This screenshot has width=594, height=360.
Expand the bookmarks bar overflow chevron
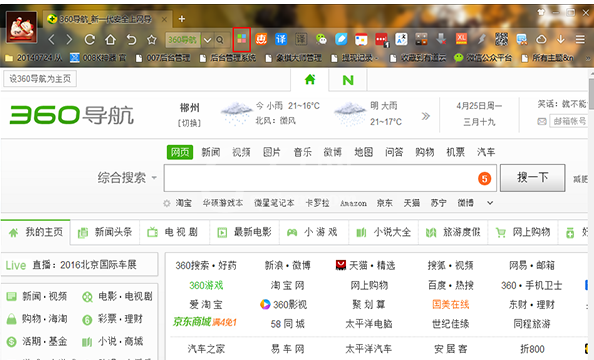pos(588,58)
